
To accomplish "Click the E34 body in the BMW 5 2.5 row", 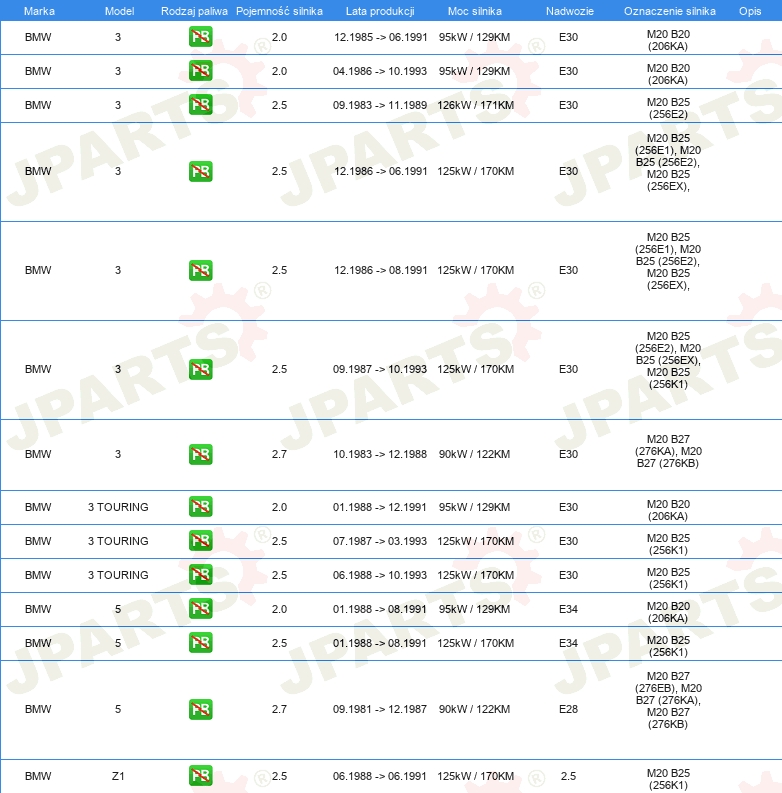I will pos(568,643).
